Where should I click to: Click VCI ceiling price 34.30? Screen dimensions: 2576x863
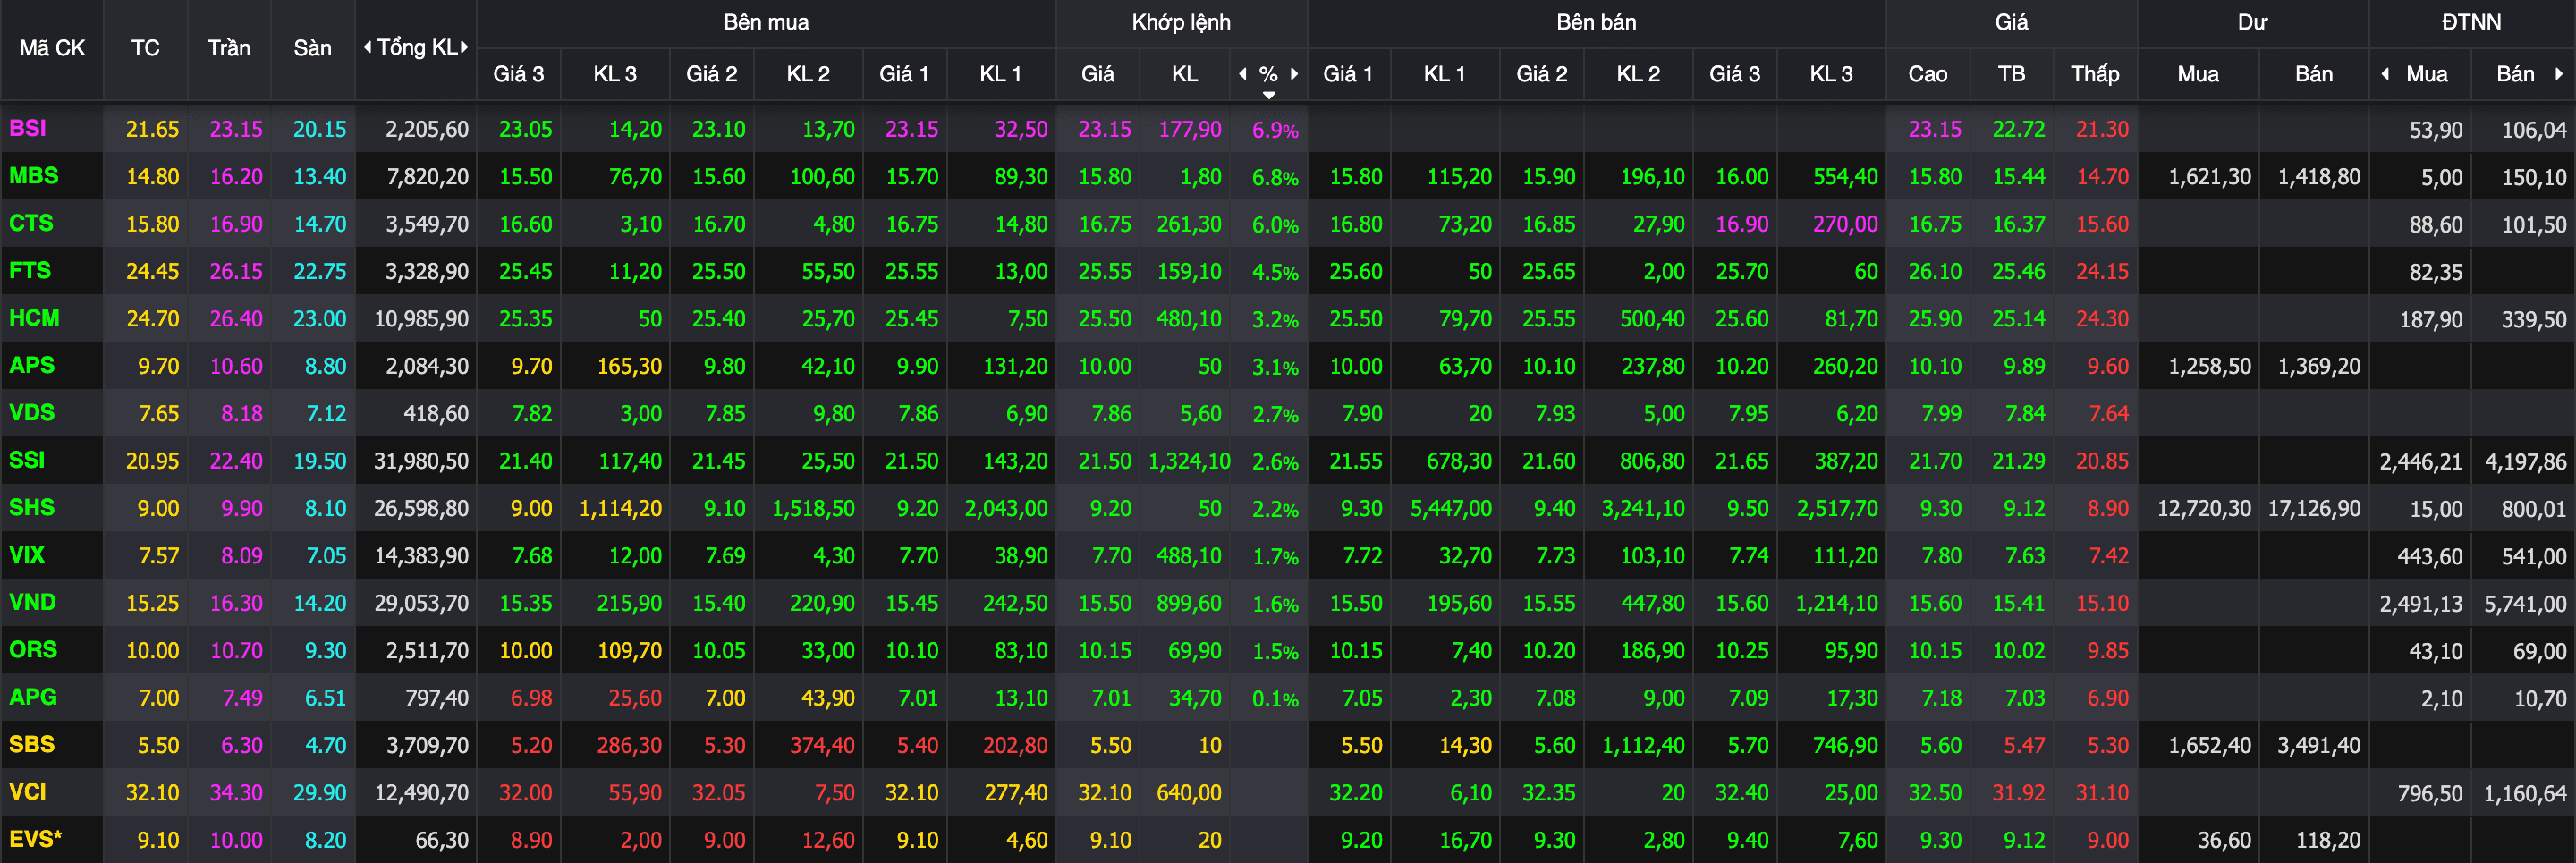[236, 793]
